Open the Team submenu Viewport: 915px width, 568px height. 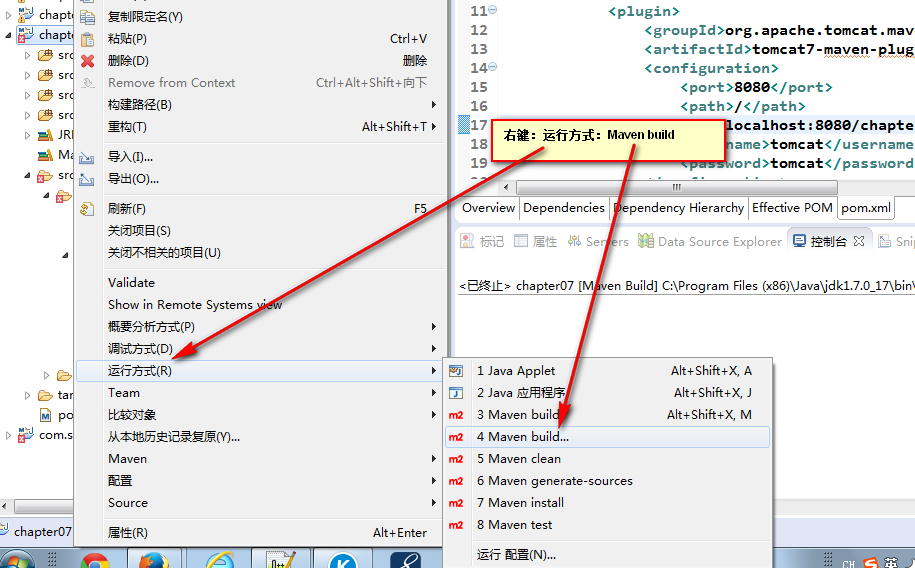(x=260, y=393)
